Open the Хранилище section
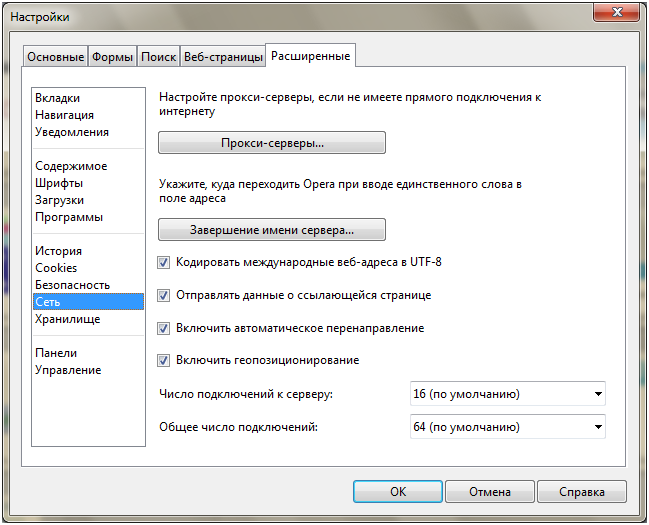 click(x=67, y=319)
